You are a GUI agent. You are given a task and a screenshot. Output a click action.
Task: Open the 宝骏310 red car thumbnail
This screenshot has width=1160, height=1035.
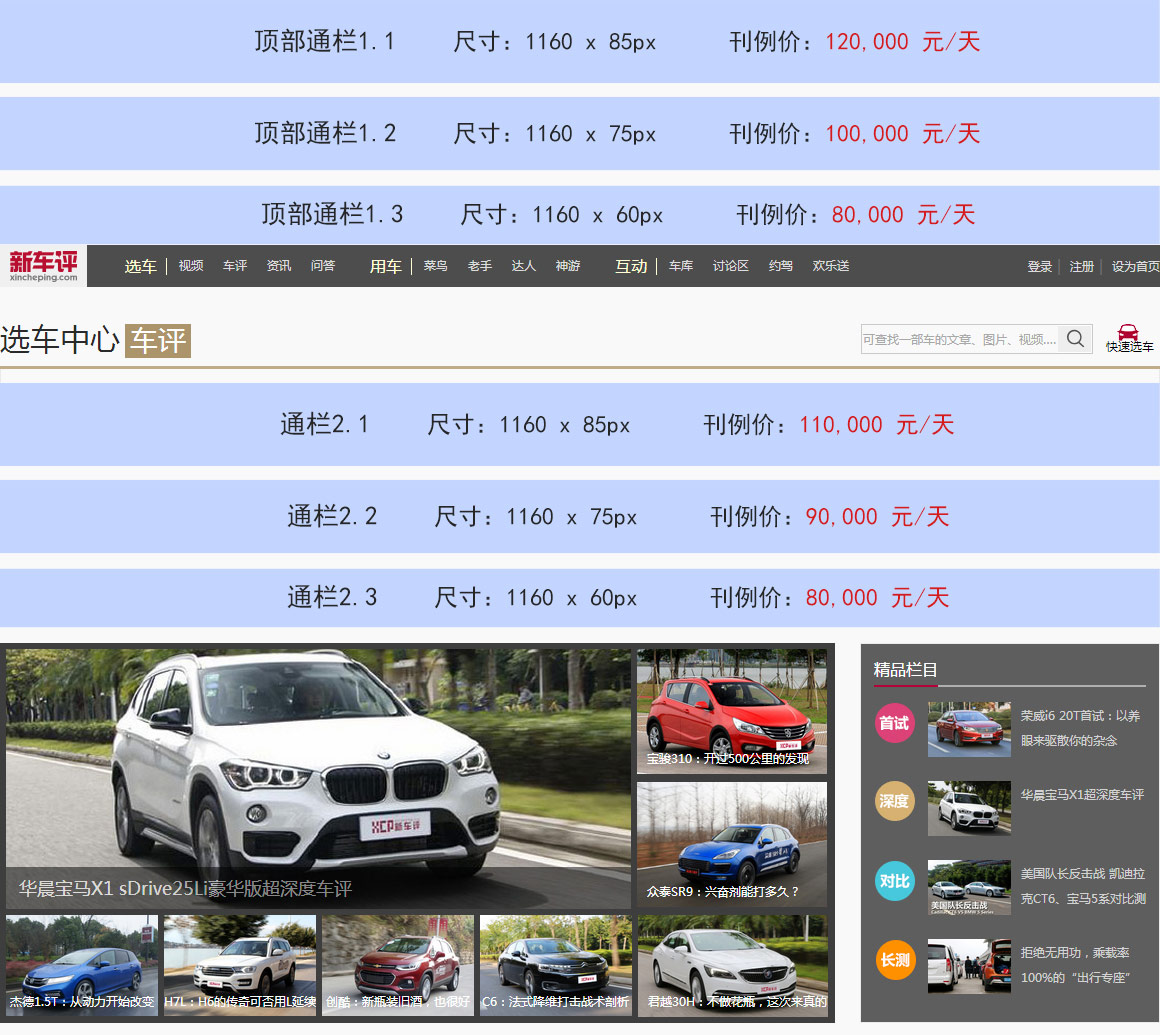732,711
